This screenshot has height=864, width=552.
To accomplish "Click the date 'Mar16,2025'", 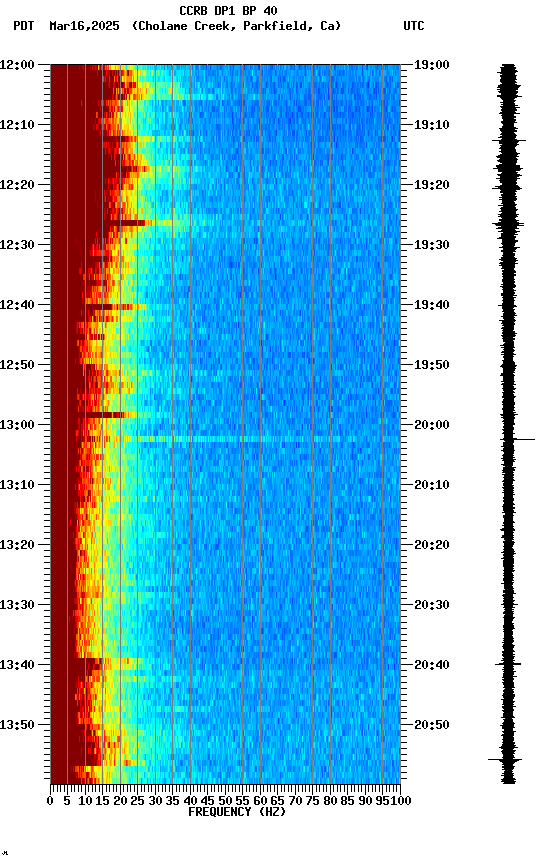I will [x=84, y=26].
